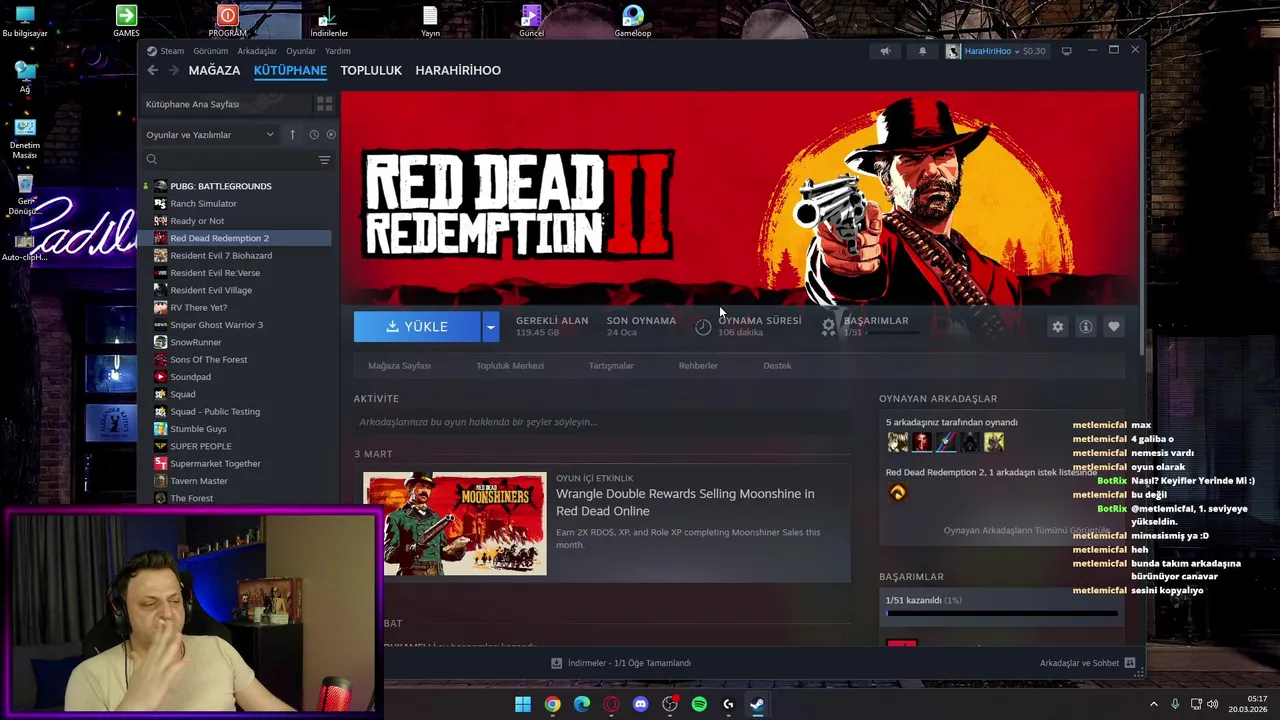The width and height of the screenshot is (1280, 720).
Task: Click the Windows Start button
Action: [x=523, y=704]
